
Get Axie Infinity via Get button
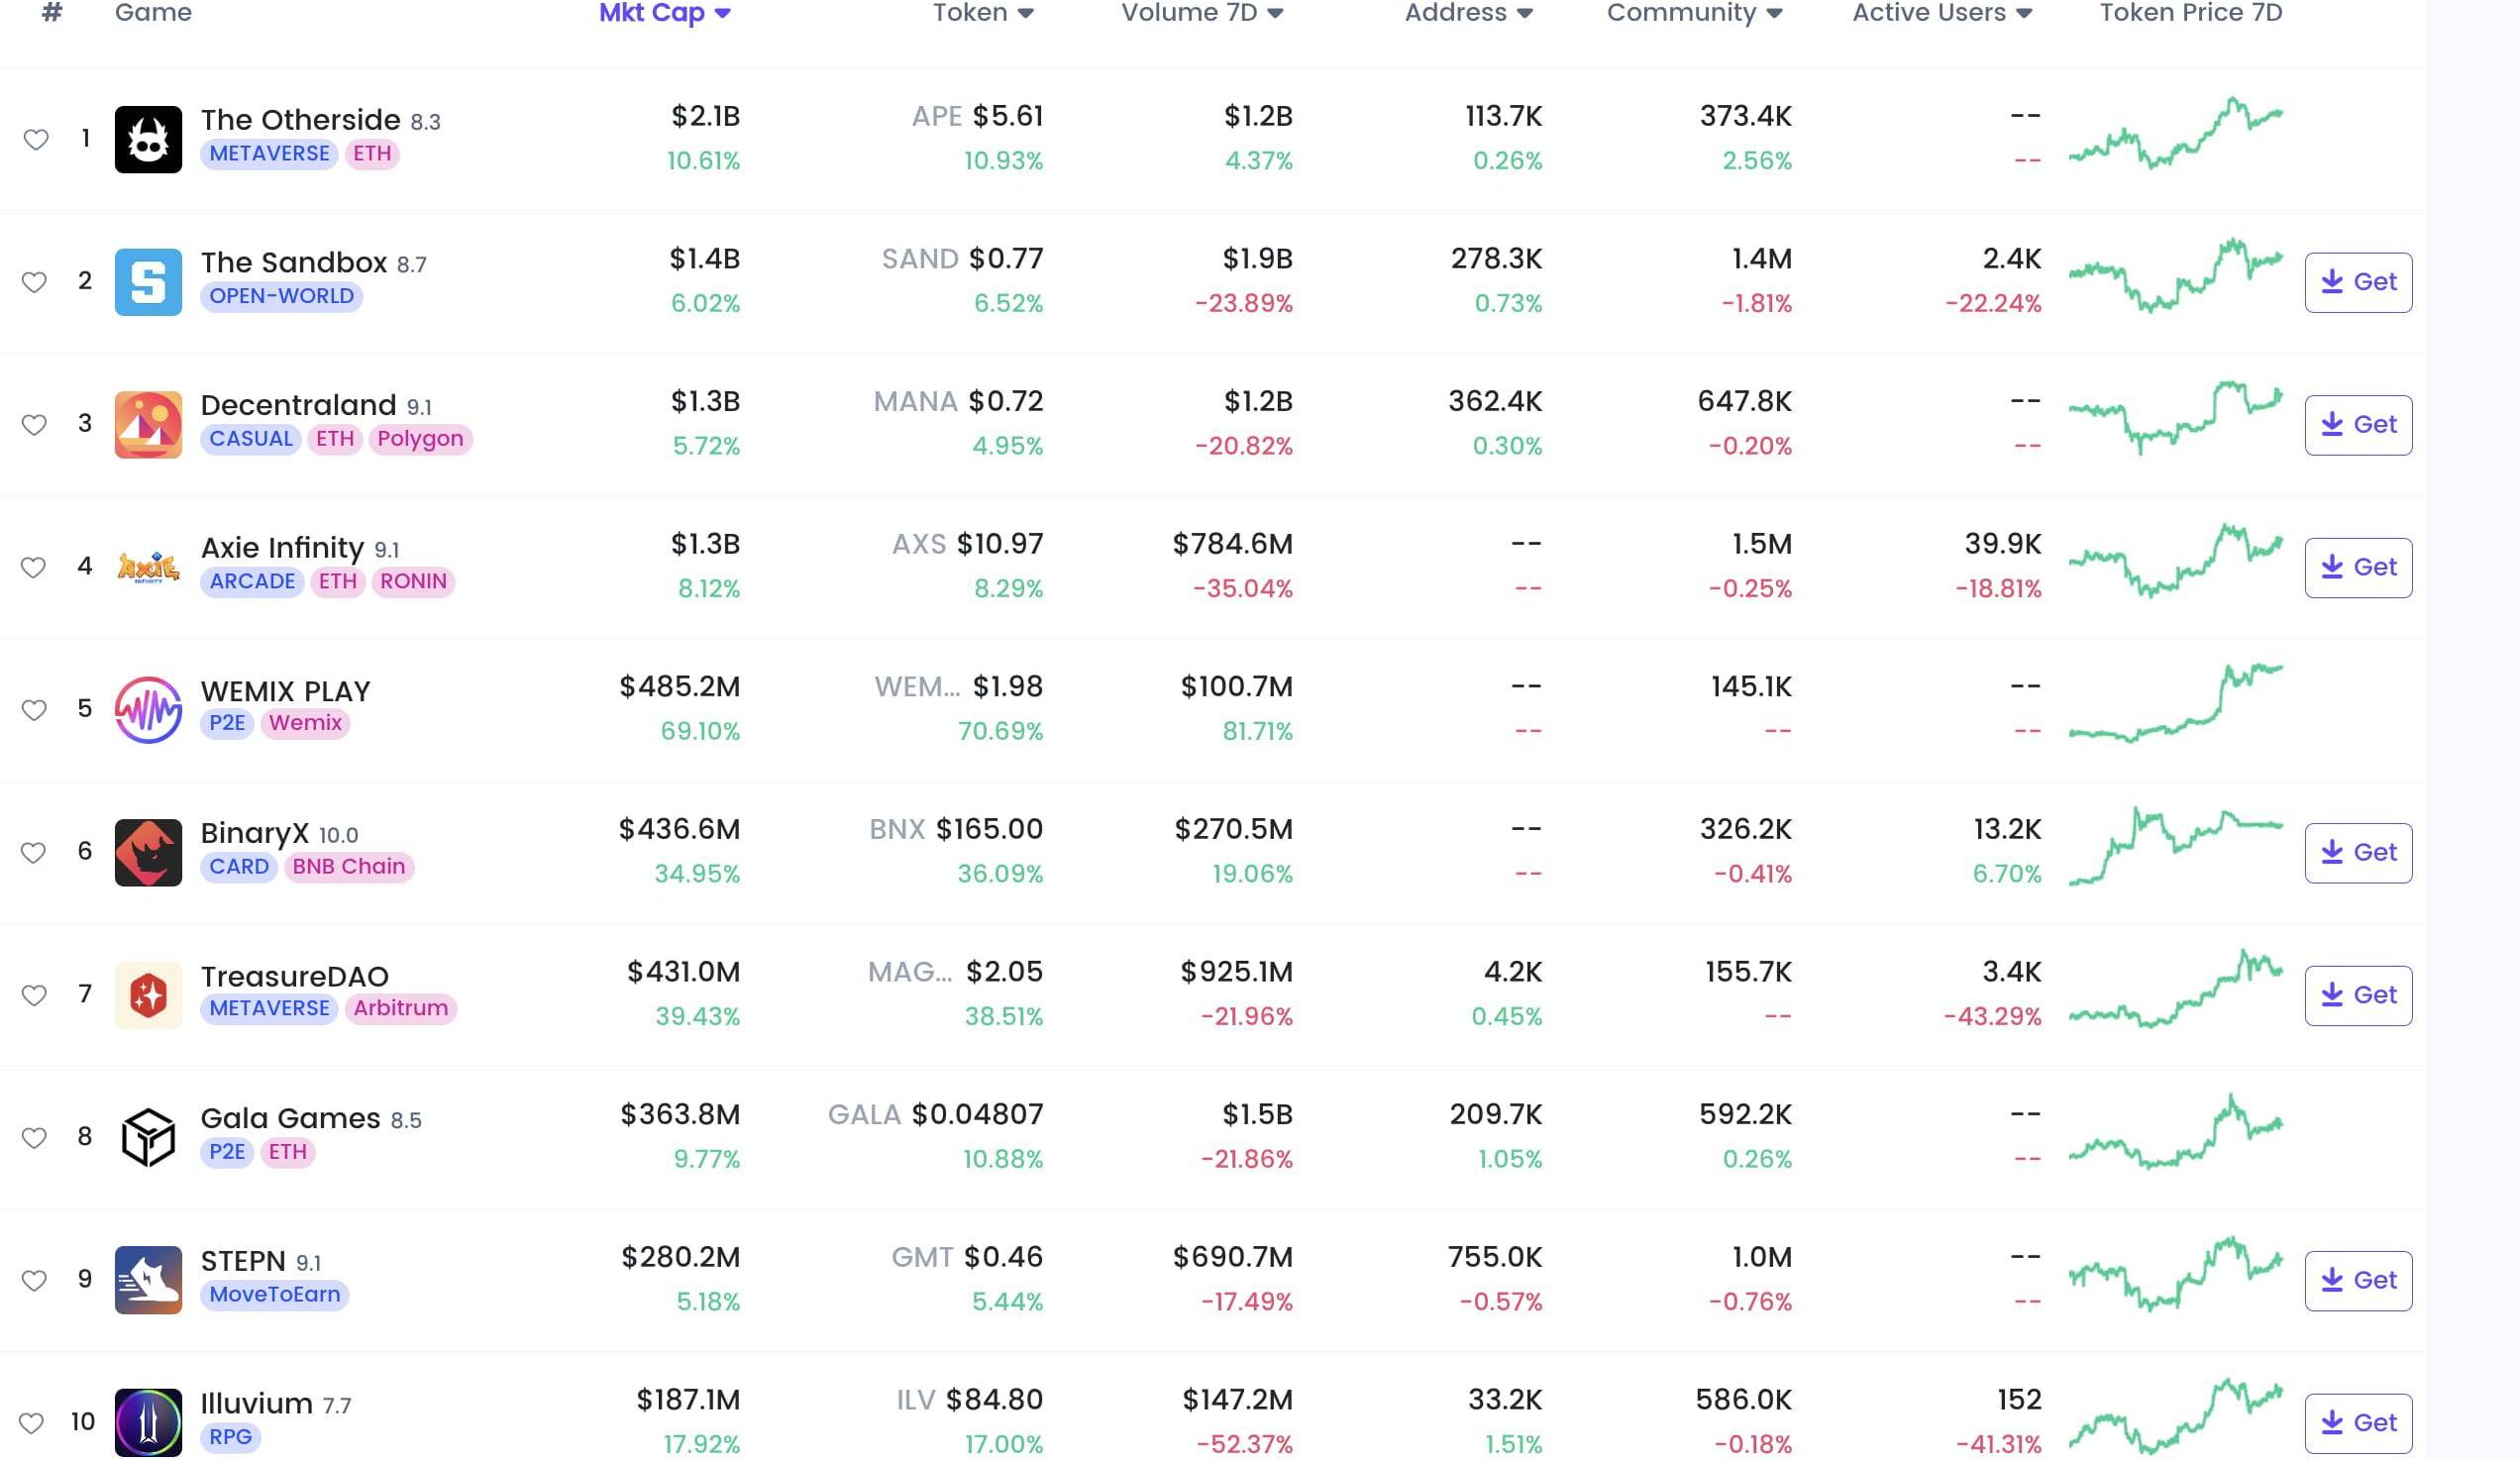coord(2358,567)
